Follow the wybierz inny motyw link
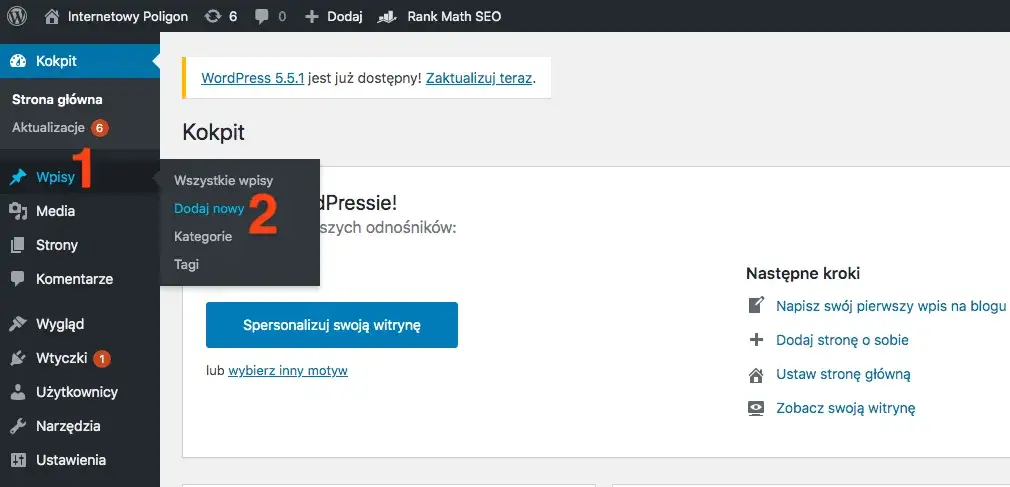The height and width of the screenshot is (487, 1010). click(x=288, y=371)
